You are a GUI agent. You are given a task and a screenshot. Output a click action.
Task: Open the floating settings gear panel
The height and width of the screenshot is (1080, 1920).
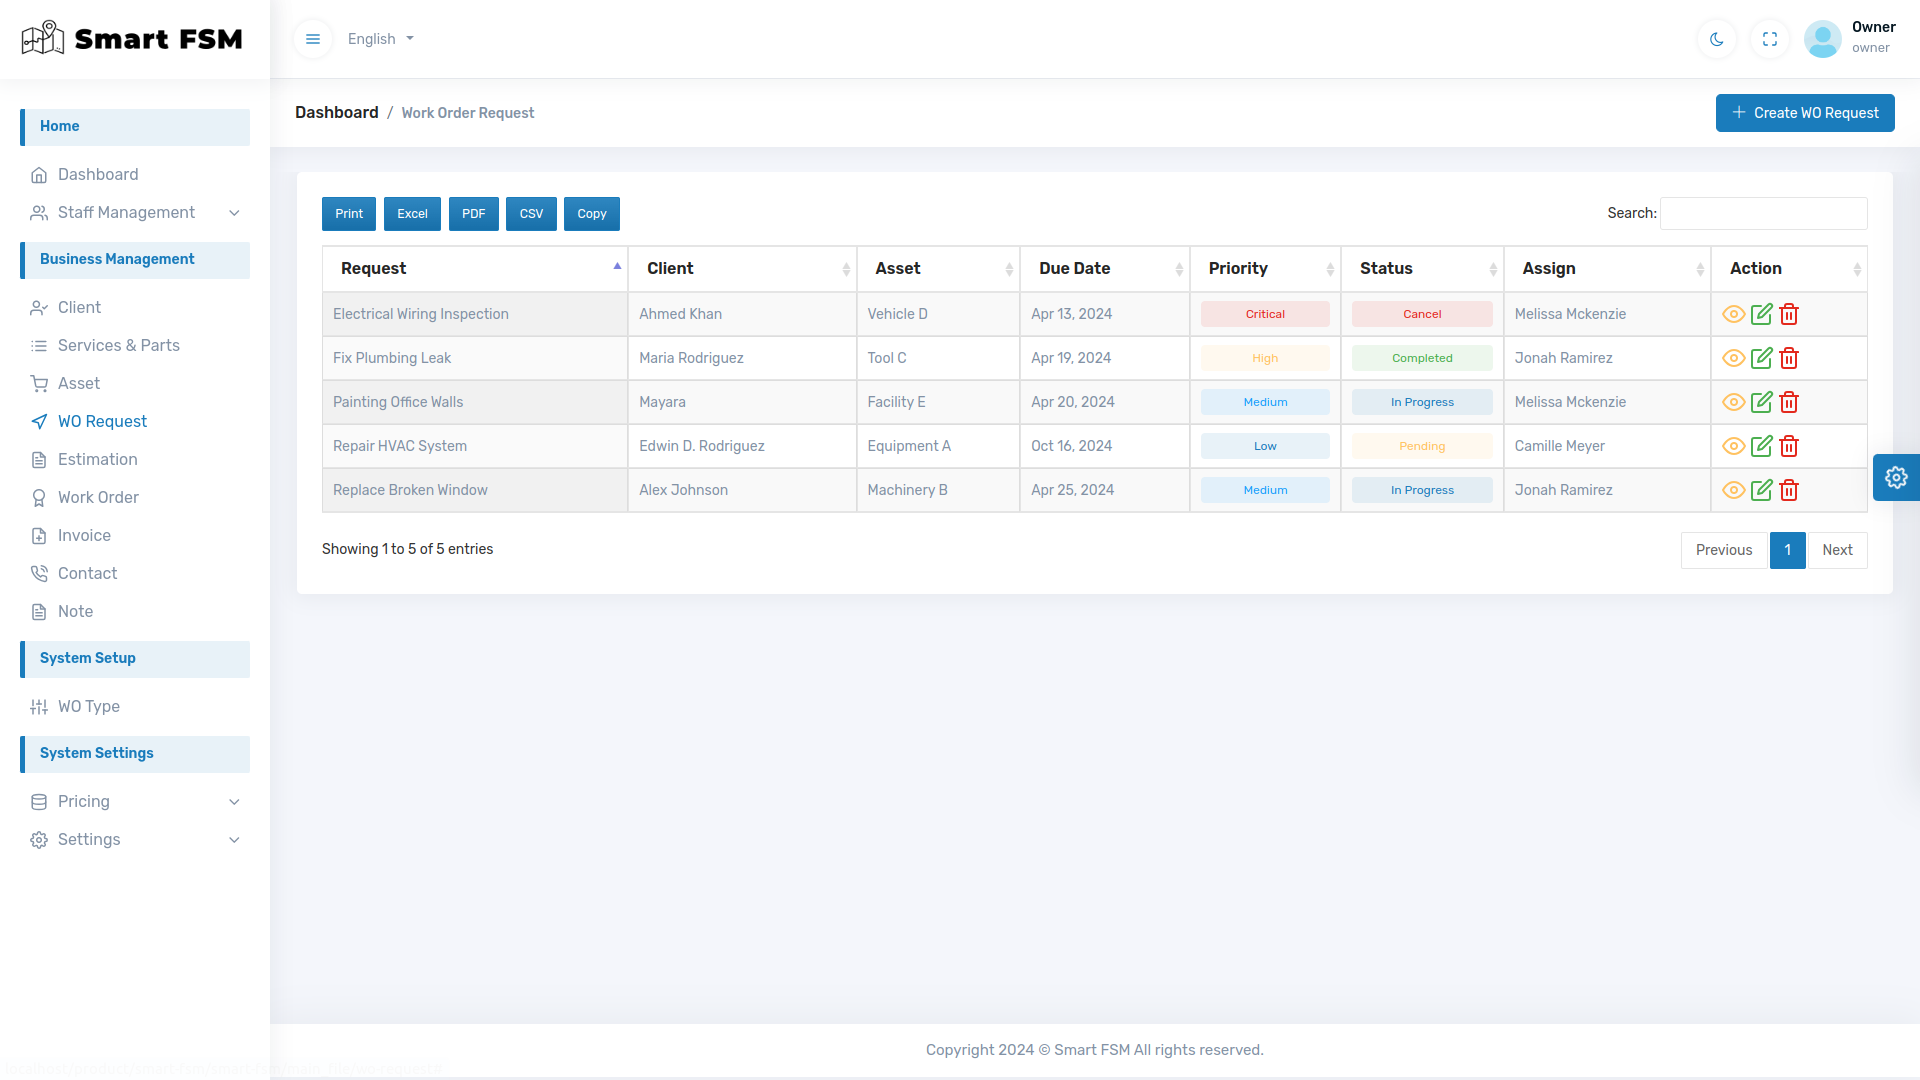(1896, 477)
